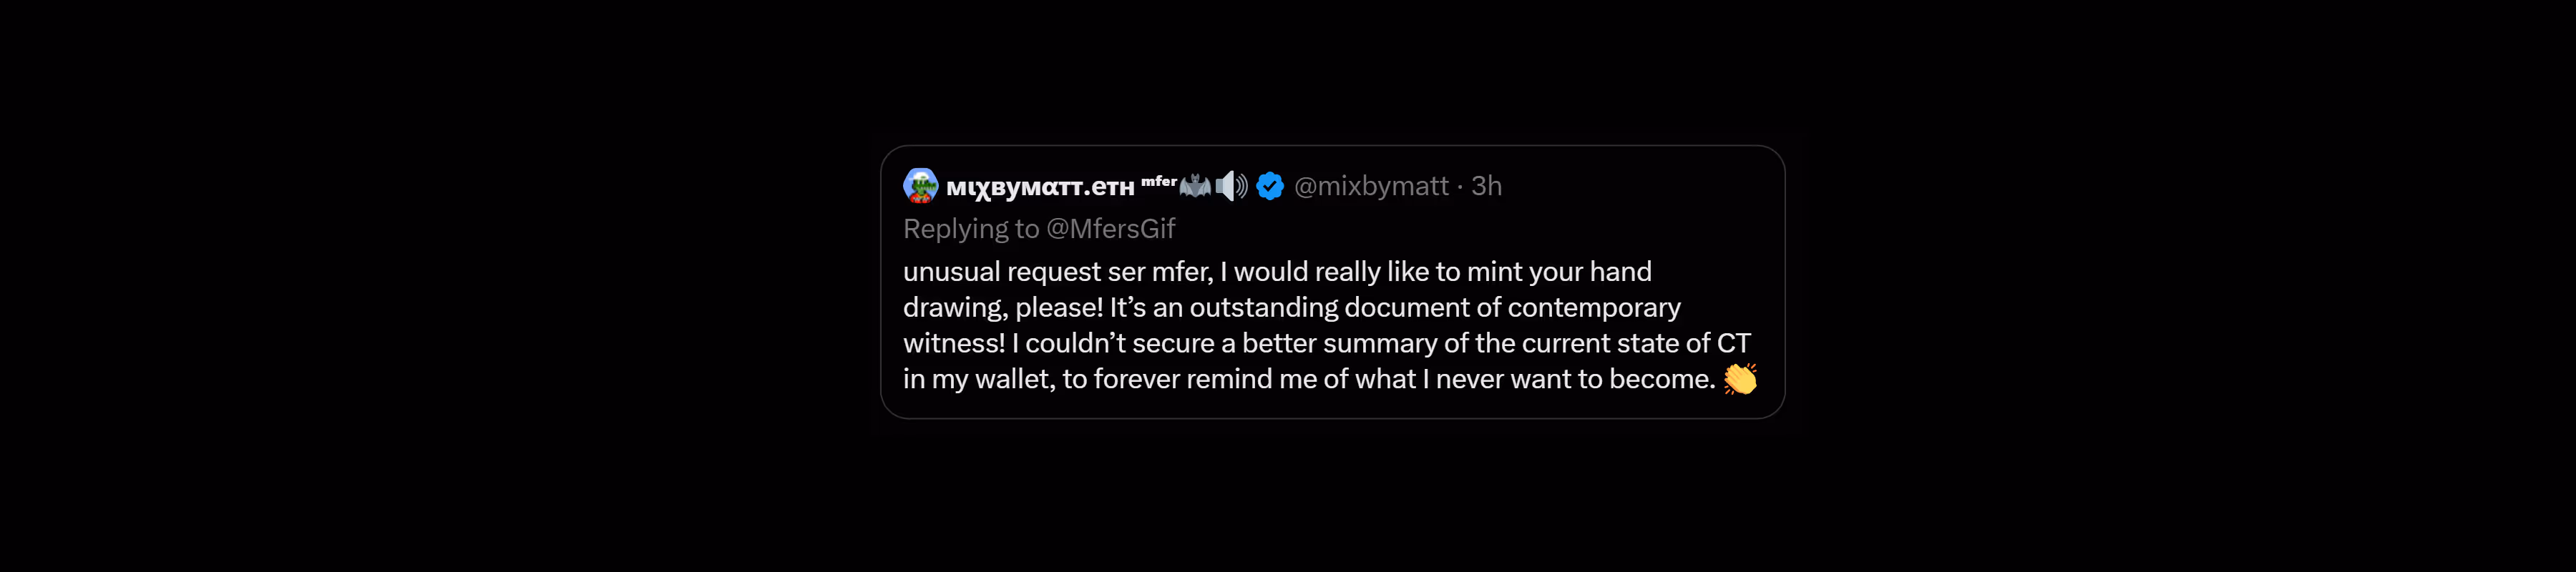Click the blue verified checkmark badge

tap(1270, 186)
